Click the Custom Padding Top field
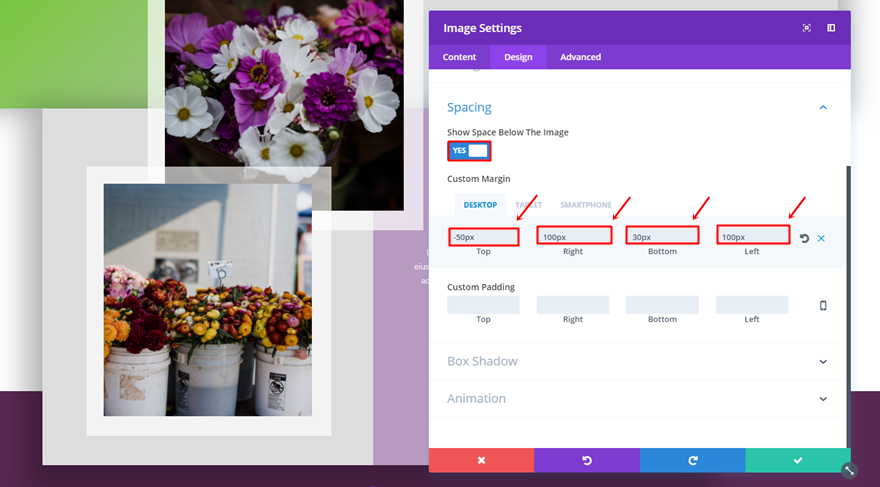The height and width of the screenshot is (487, 880). 483,305
